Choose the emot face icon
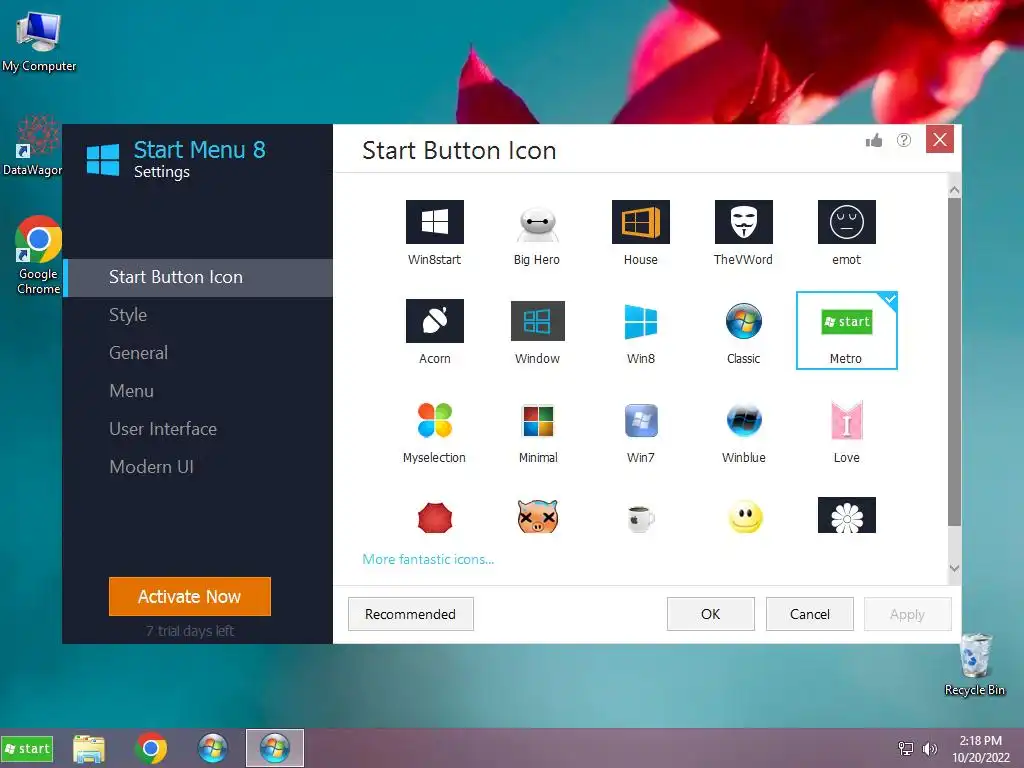Image resolution: width=1024 pixels, height=768 pixels. click(x=846, y=232)
